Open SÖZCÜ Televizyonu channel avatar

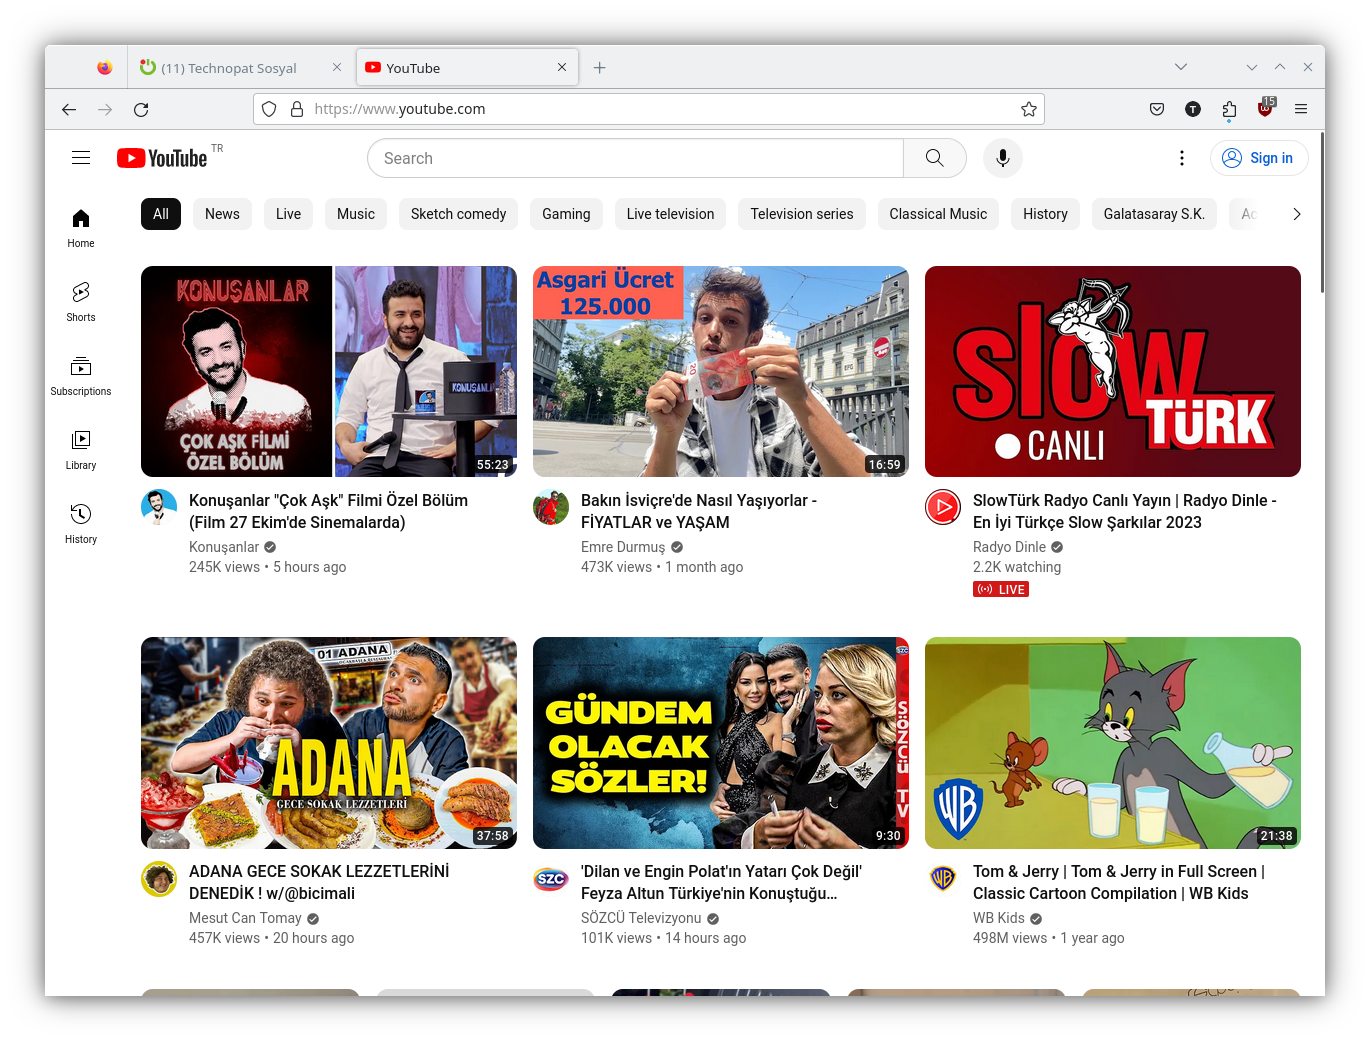click(x=551, y=878)
